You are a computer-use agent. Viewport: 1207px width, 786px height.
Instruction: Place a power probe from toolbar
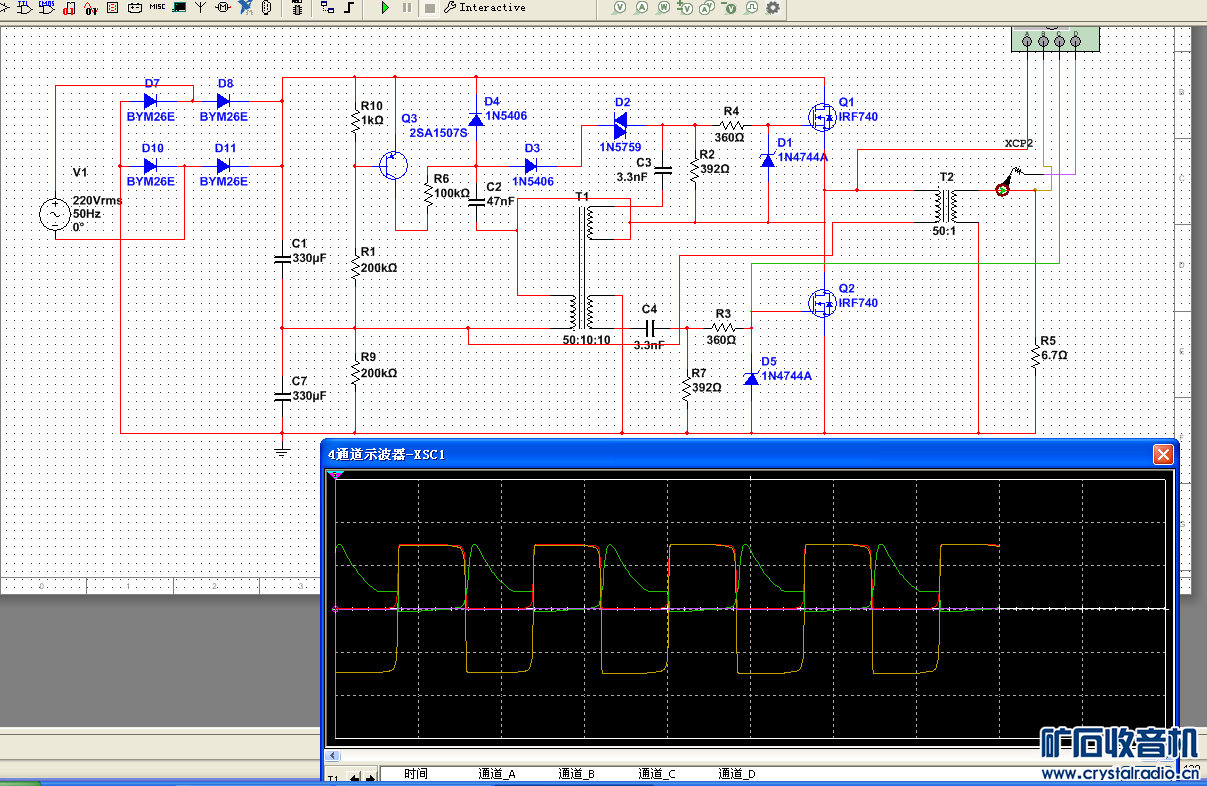point(663,8)
